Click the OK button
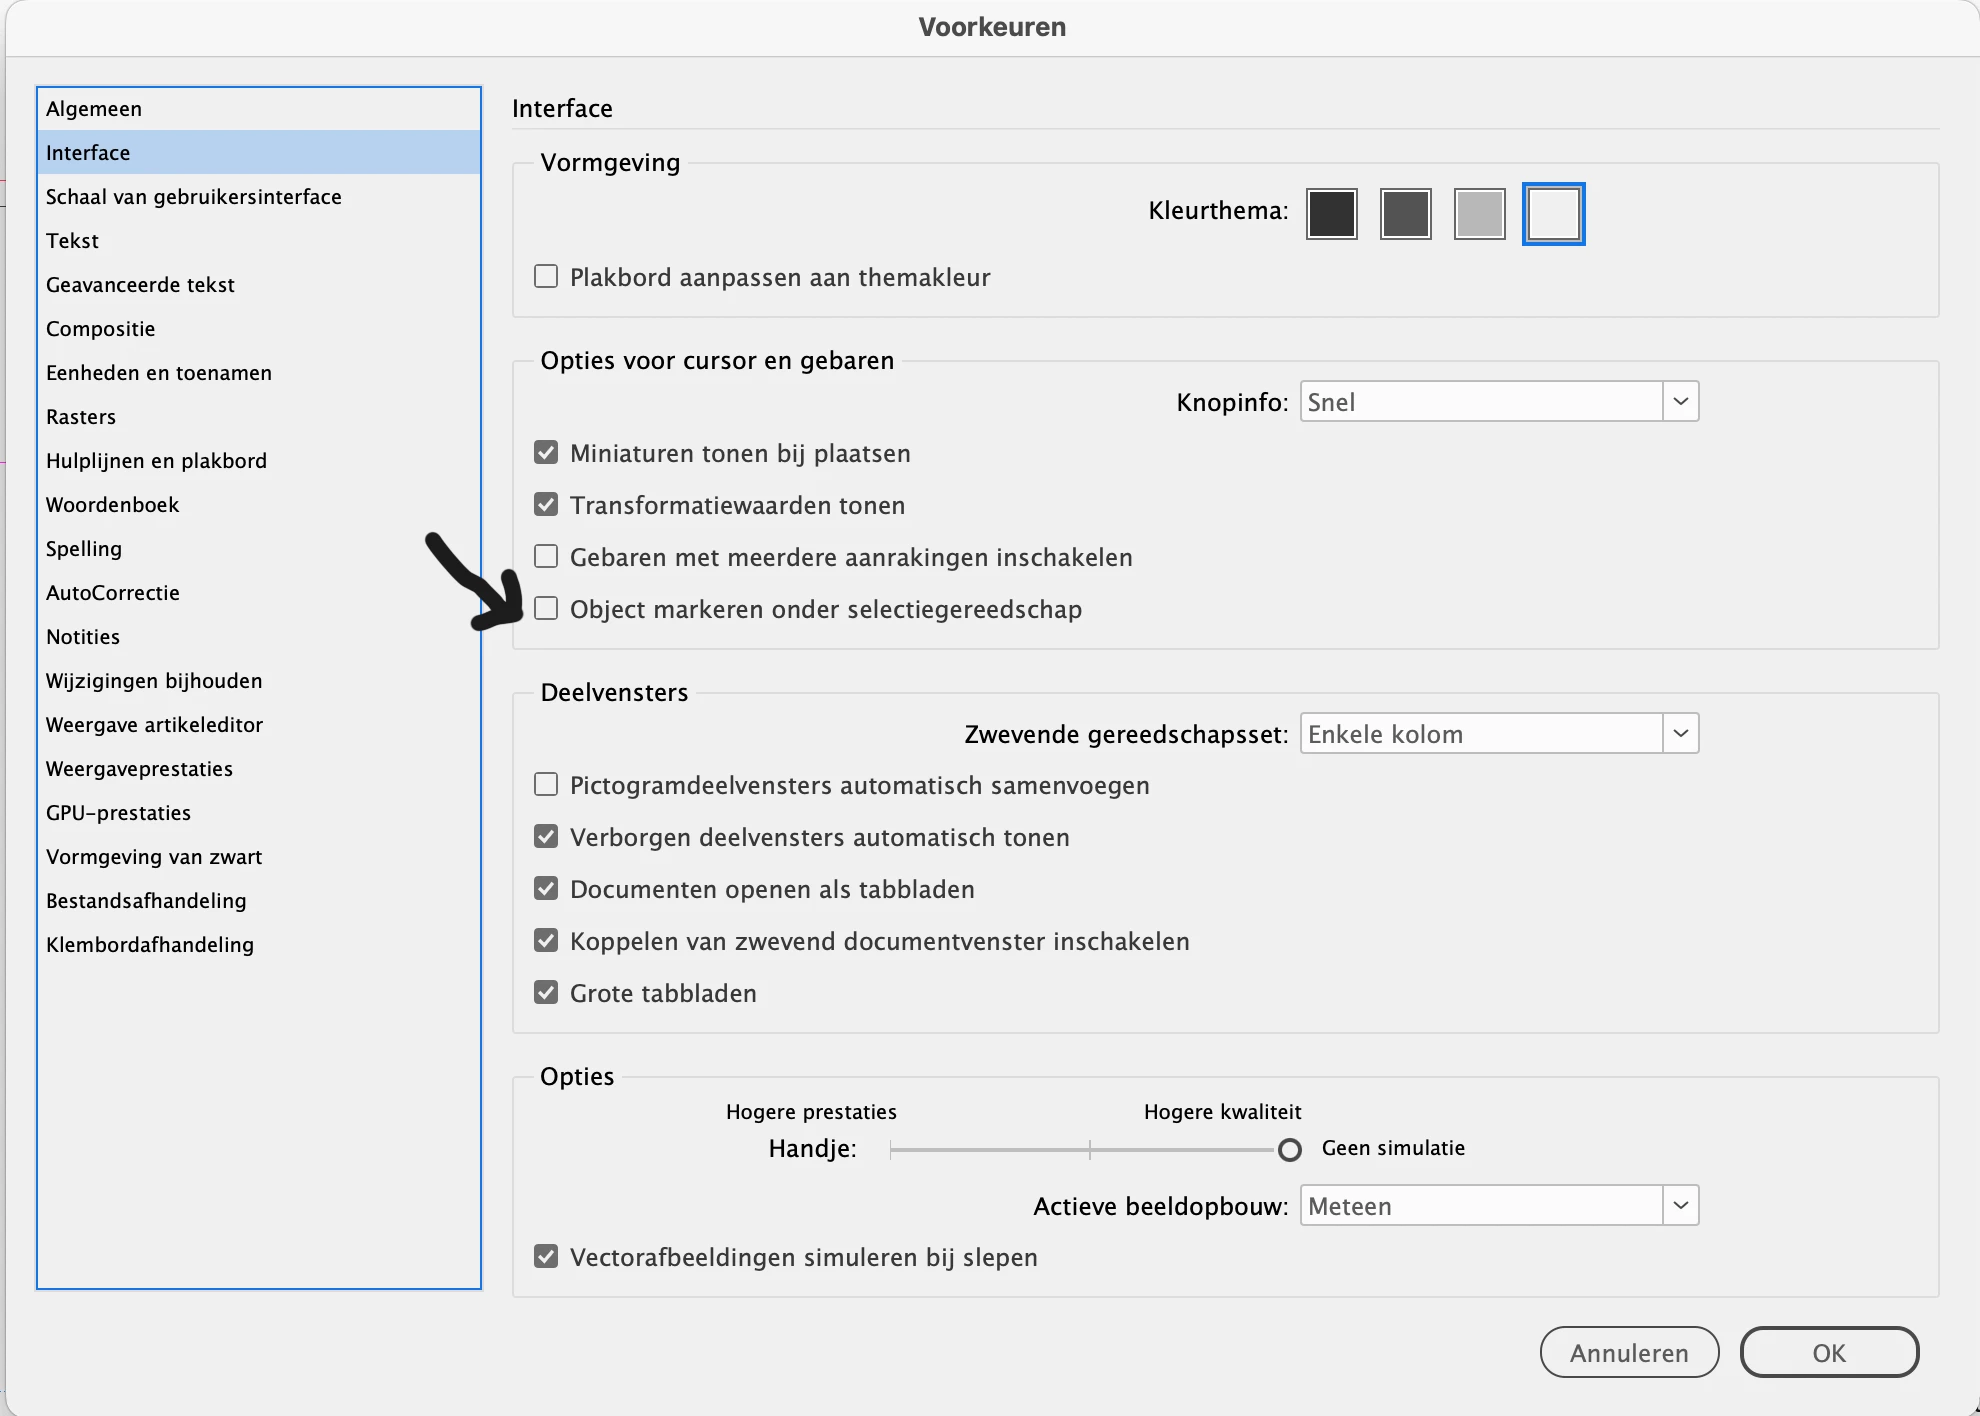This screenshot has height=1416, width=1980. click(1829, 1352)
